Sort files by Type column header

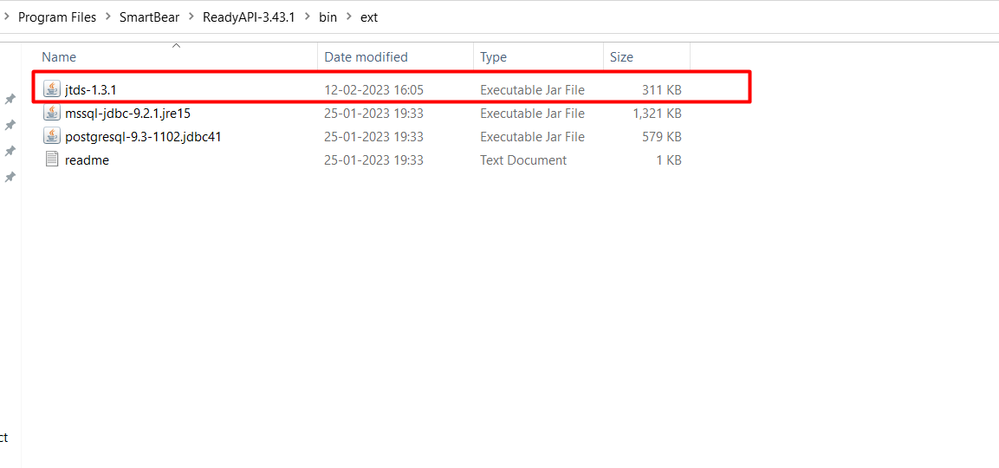pyautogui.click(x=493, y=57)
